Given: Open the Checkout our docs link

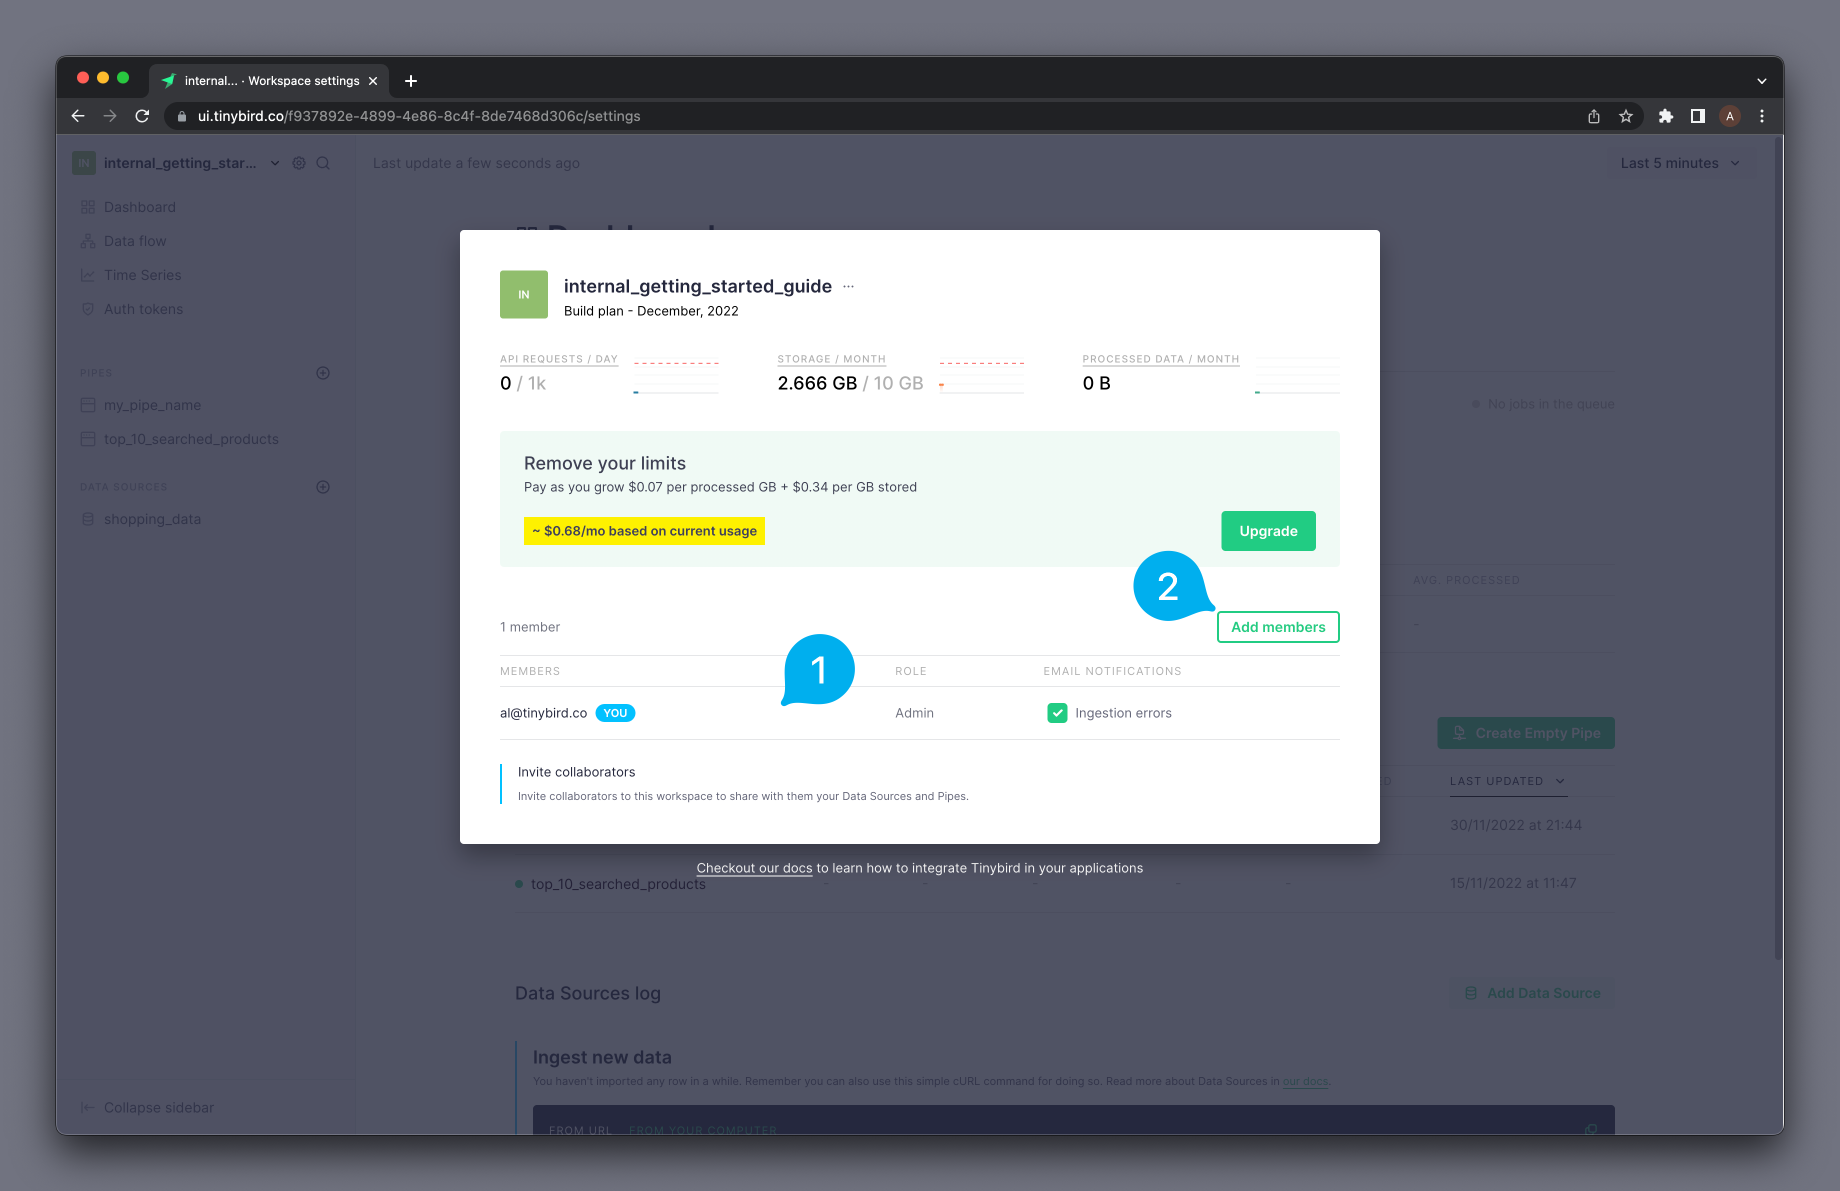Looking at the screenshot, I should tap(754, 868).
